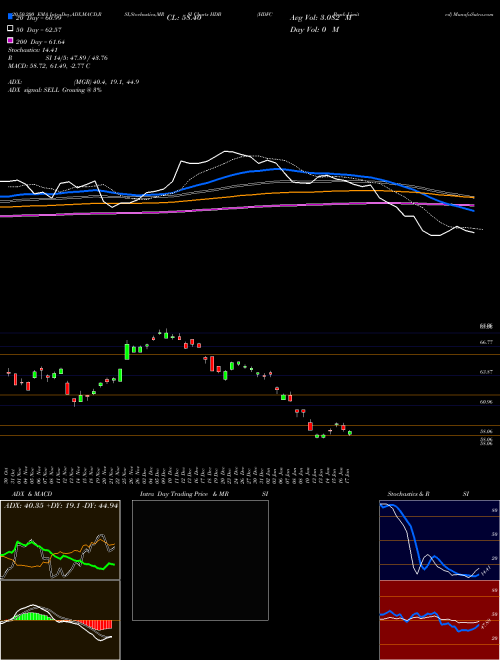Click the blue 20 Day EMA legend swatch
This screenshot has width=500, height=660.
point(10,17)
